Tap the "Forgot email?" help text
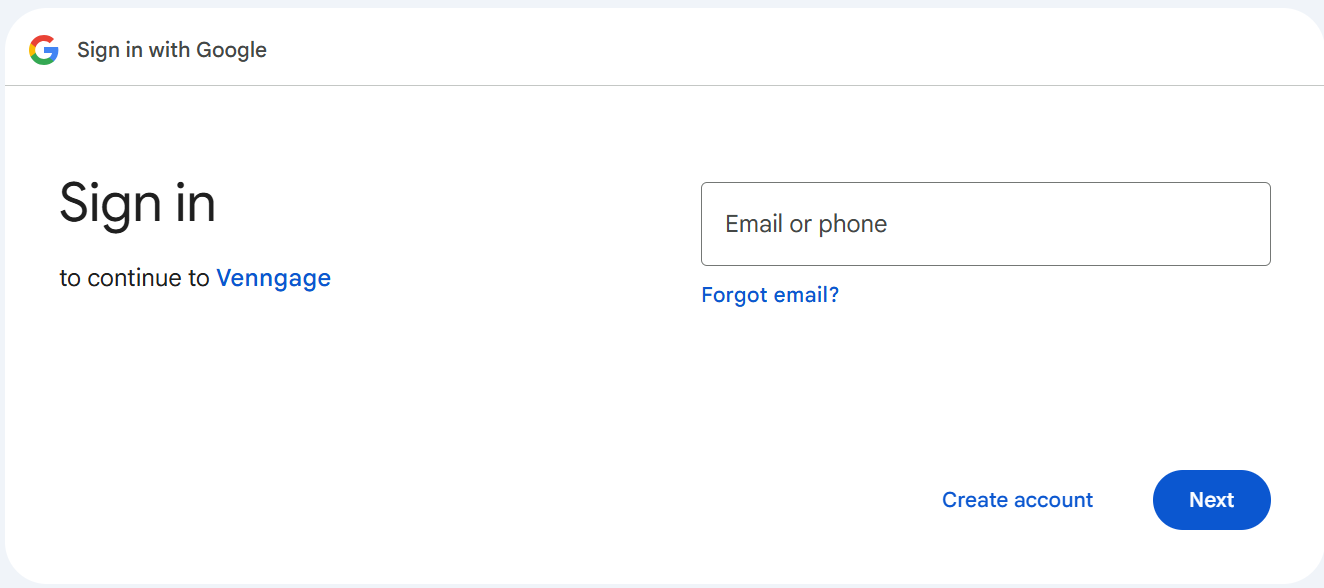The width and height of the screenshot is (1324, 588). click(770, 295)
